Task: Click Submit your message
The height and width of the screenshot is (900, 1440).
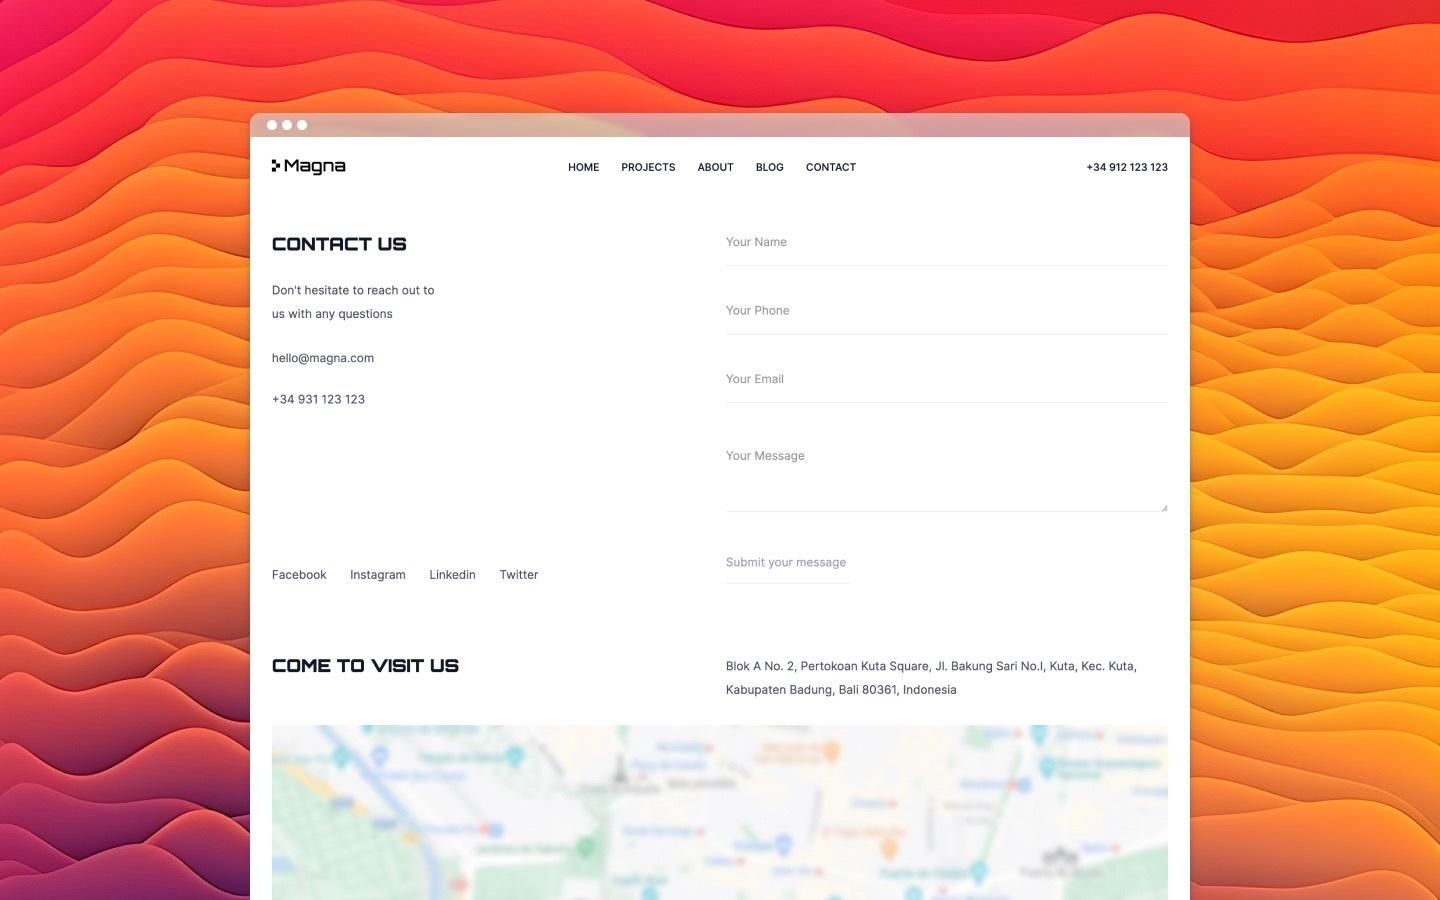Action: pyautogui.click(x=786, y=562)
